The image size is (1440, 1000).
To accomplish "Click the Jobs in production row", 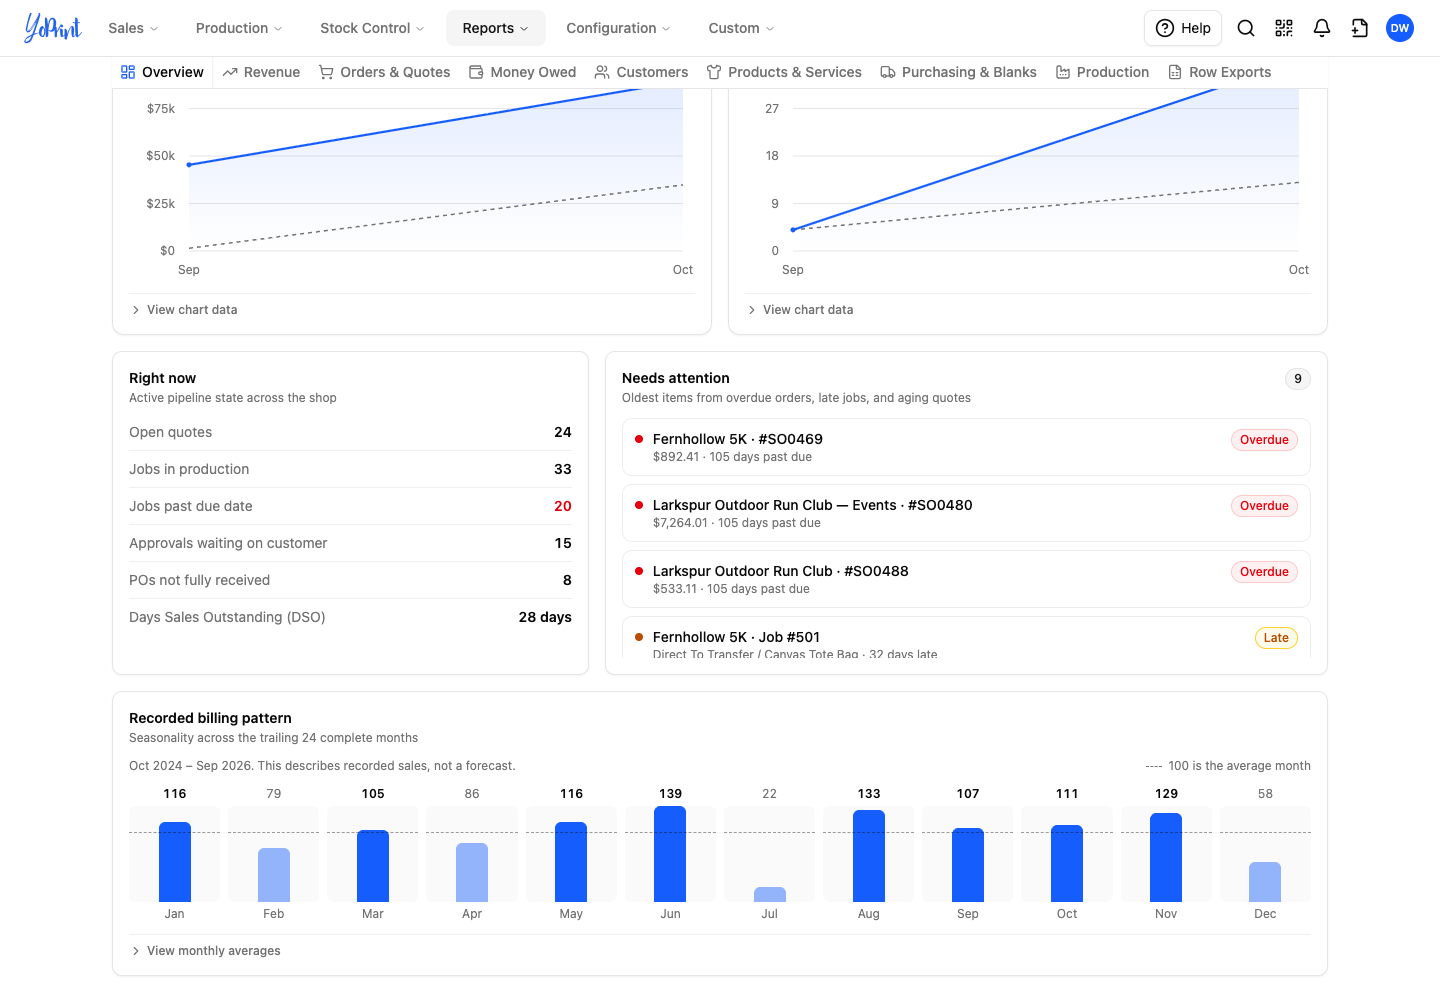I will click(350, 469).
